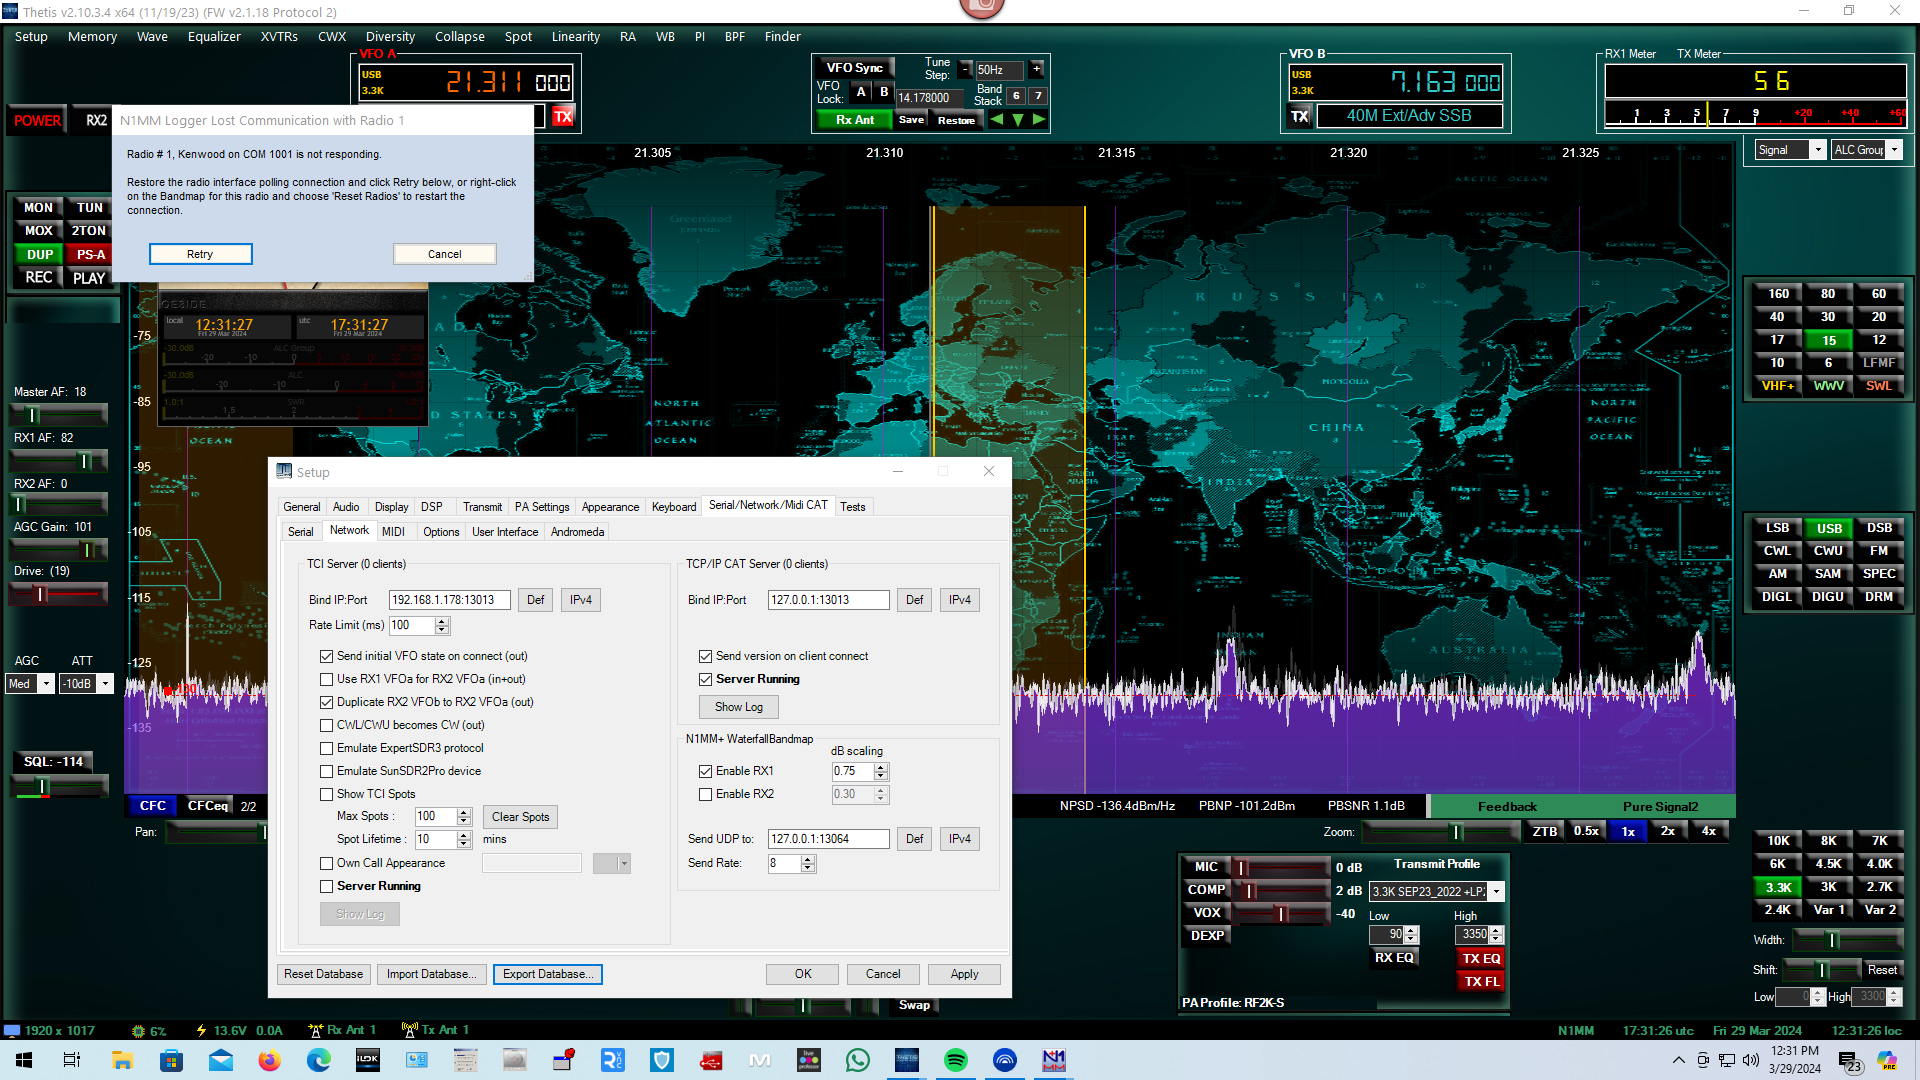
Task: Open the Diversity menu
Action: 390,37
